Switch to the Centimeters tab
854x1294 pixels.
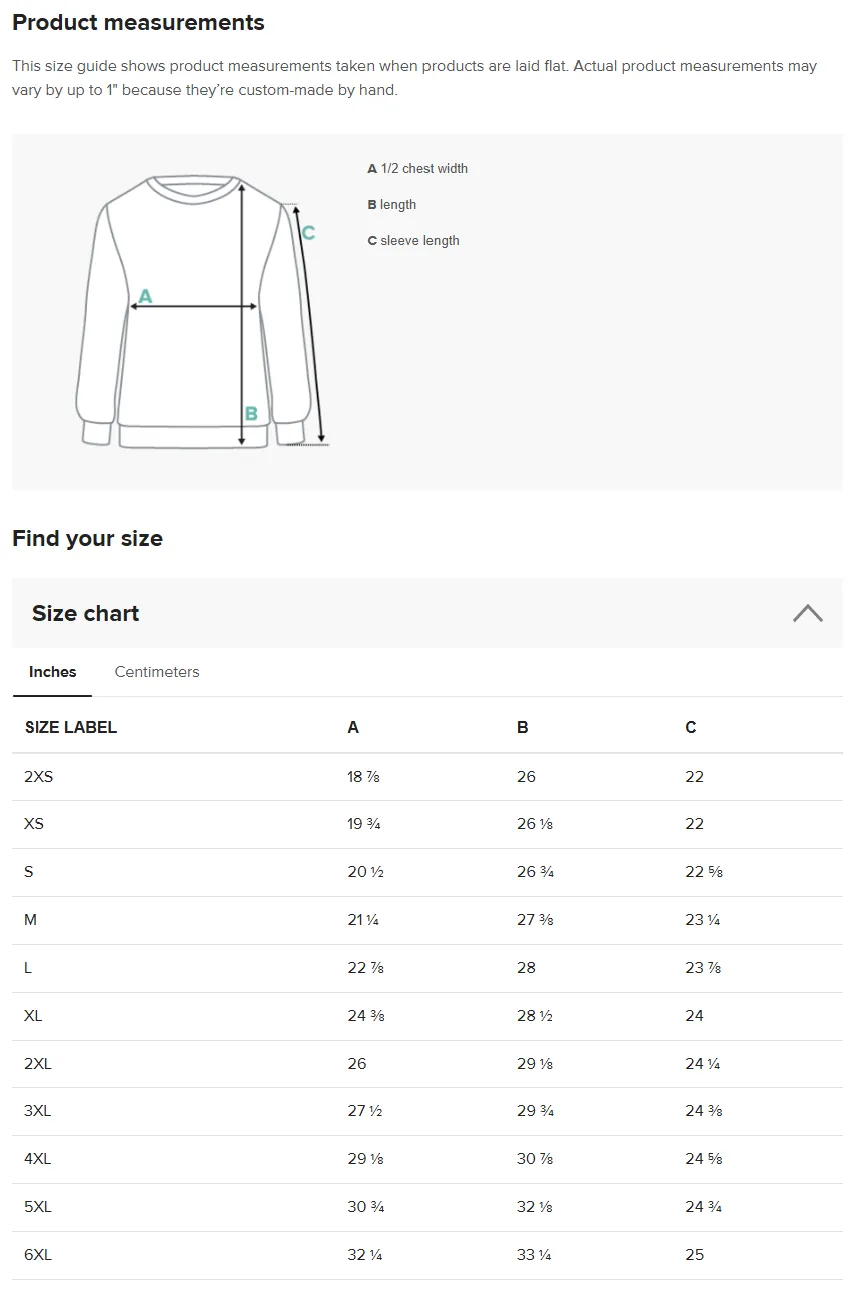(157, 672)
